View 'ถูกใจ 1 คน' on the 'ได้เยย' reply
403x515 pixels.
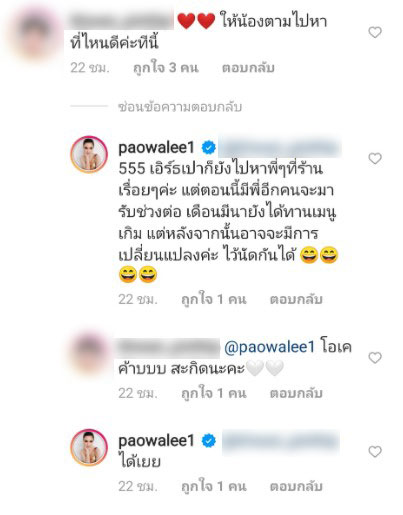pos(214,486)
